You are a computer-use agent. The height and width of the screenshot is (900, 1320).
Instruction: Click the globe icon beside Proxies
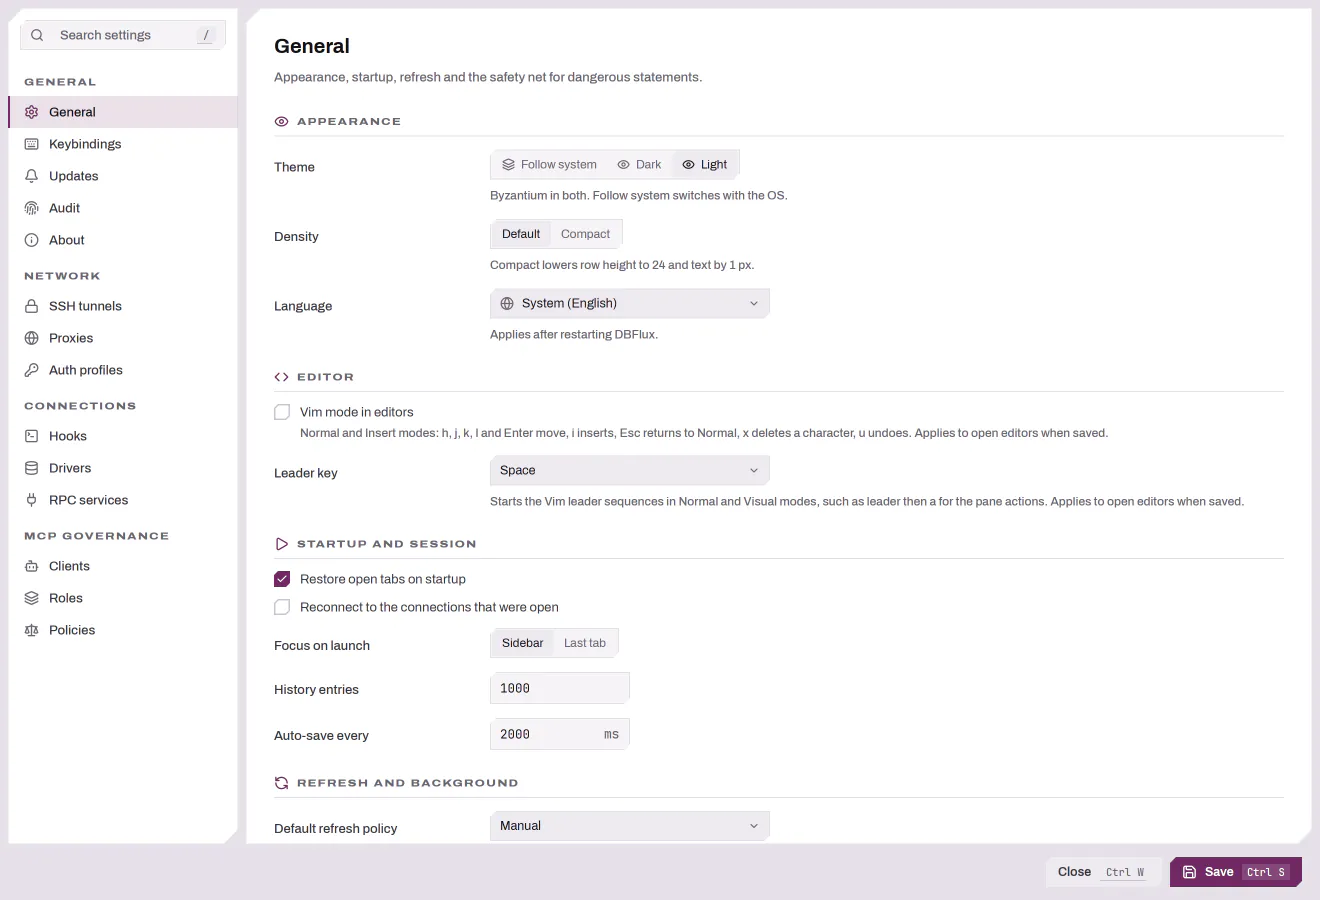click(31, 338)
